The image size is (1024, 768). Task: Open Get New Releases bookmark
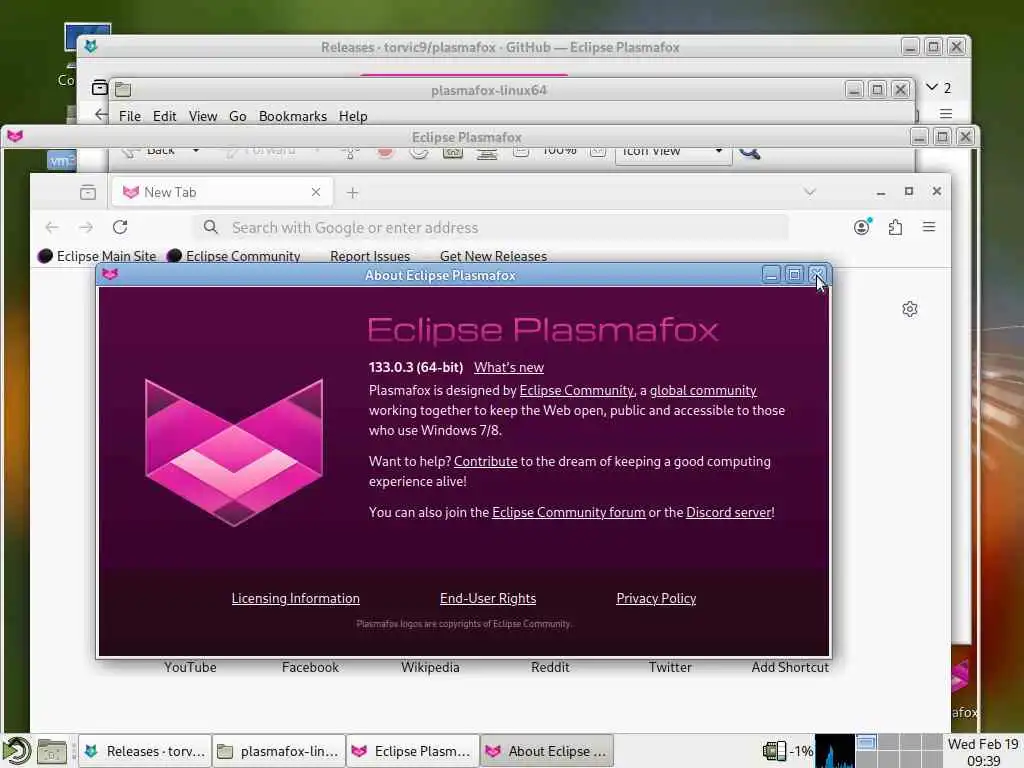coord(493,256)
